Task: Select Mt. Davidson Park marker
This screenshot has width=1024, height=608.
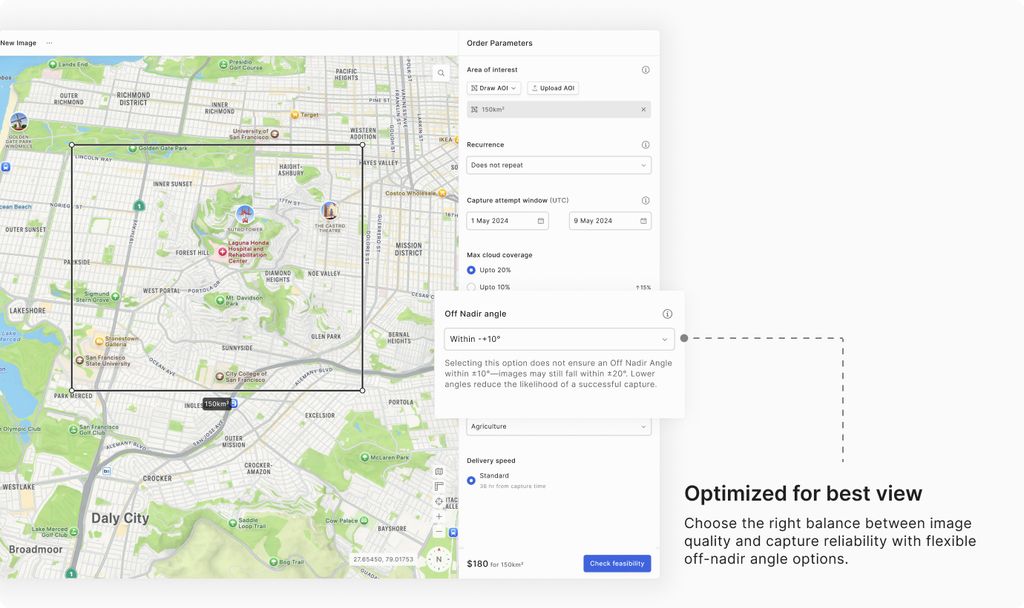Action: [x=220, y=300]
